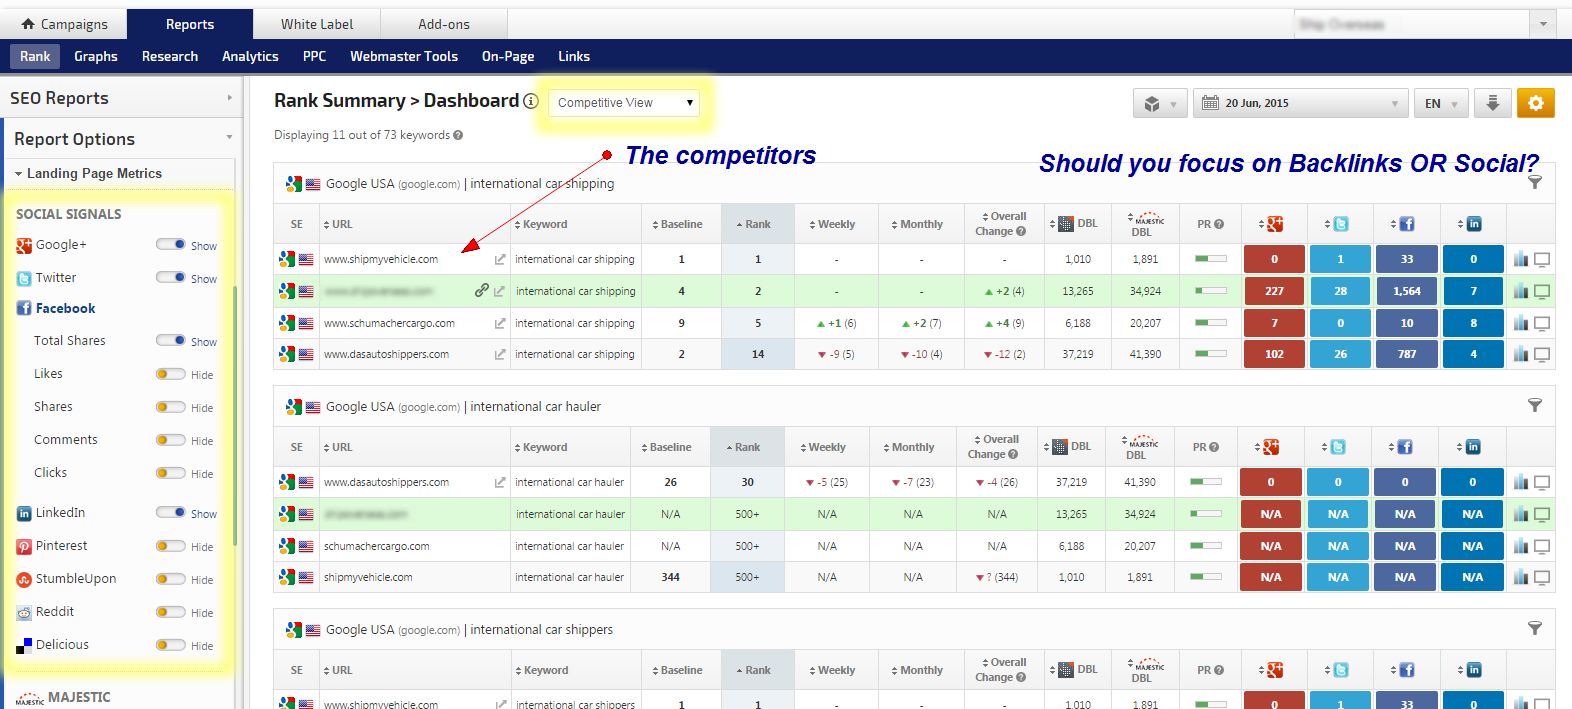Click chain link icon in green shipping row
The width and height of the screenshot is (1572, 709).
pyautogui.click(x=481, y=290)
